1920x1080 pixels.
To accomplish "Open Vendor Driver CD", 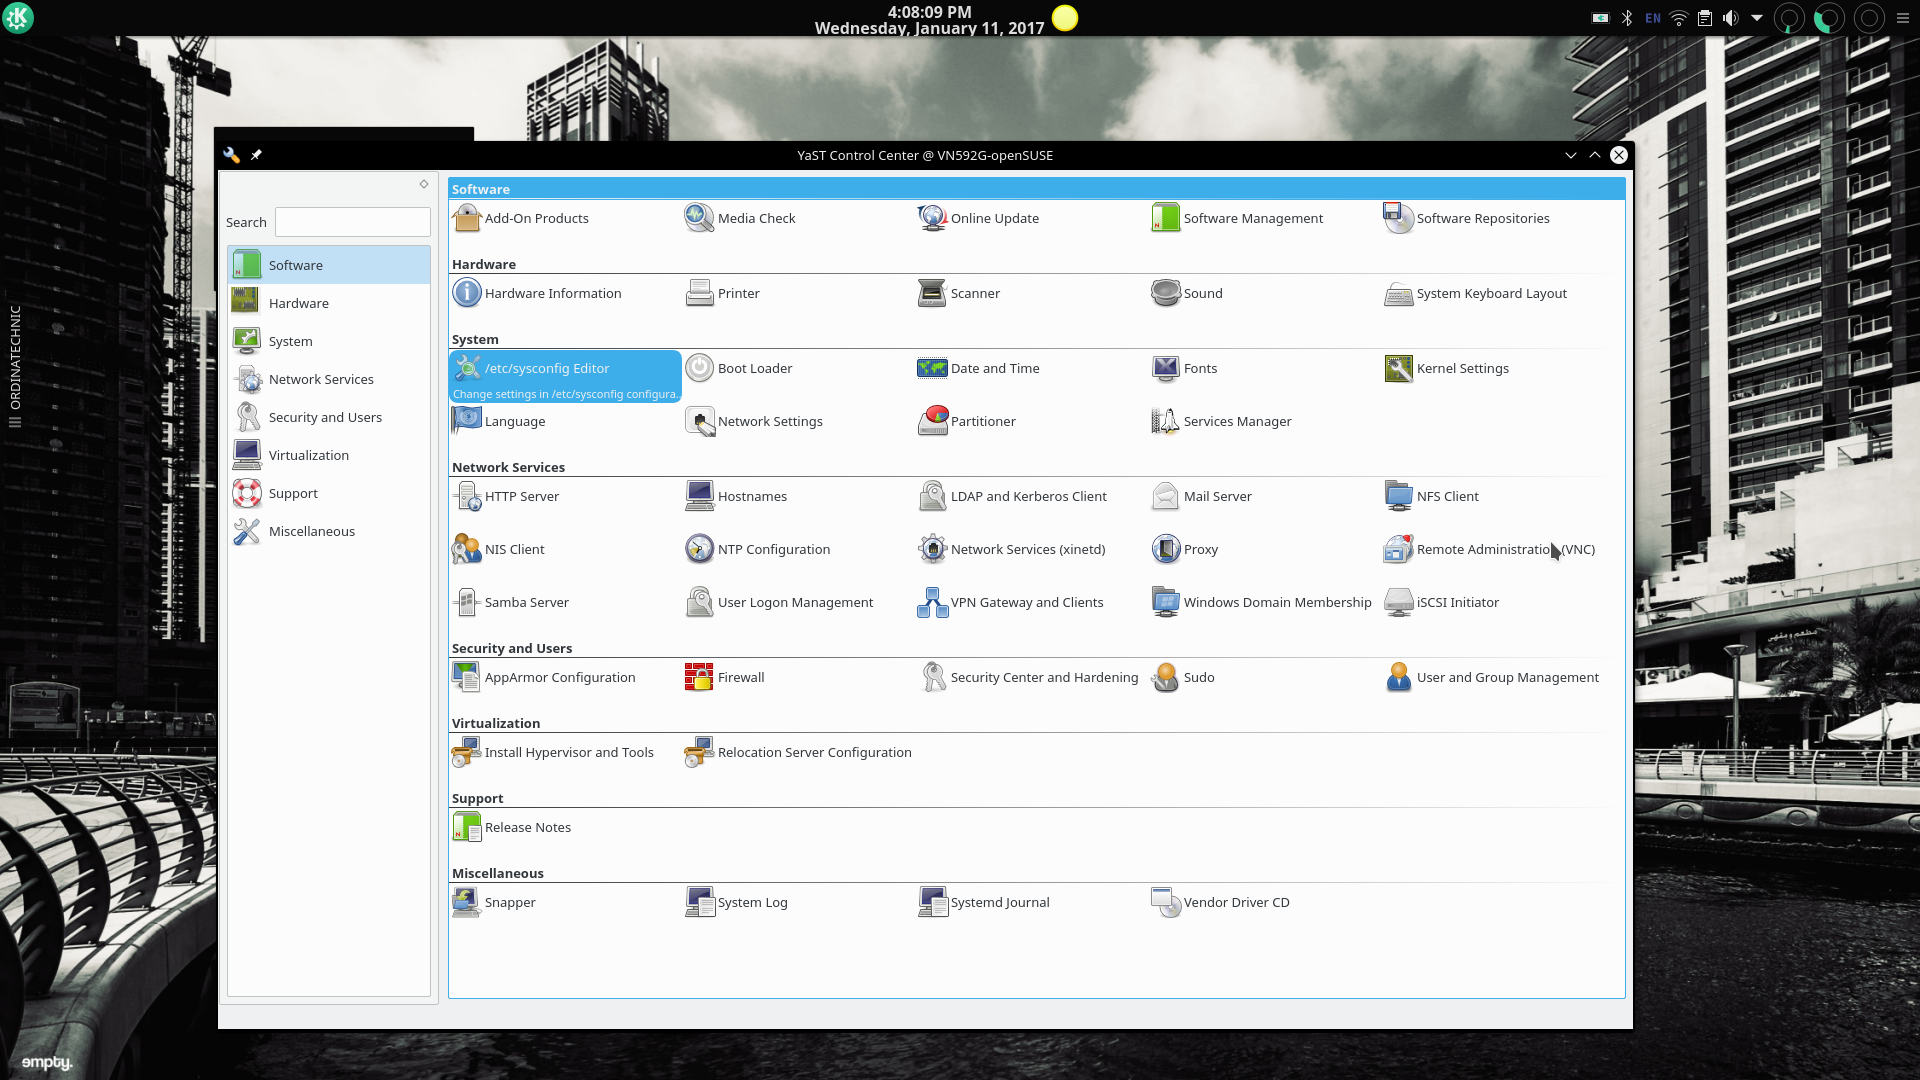I will click(x=1221, y=902).
